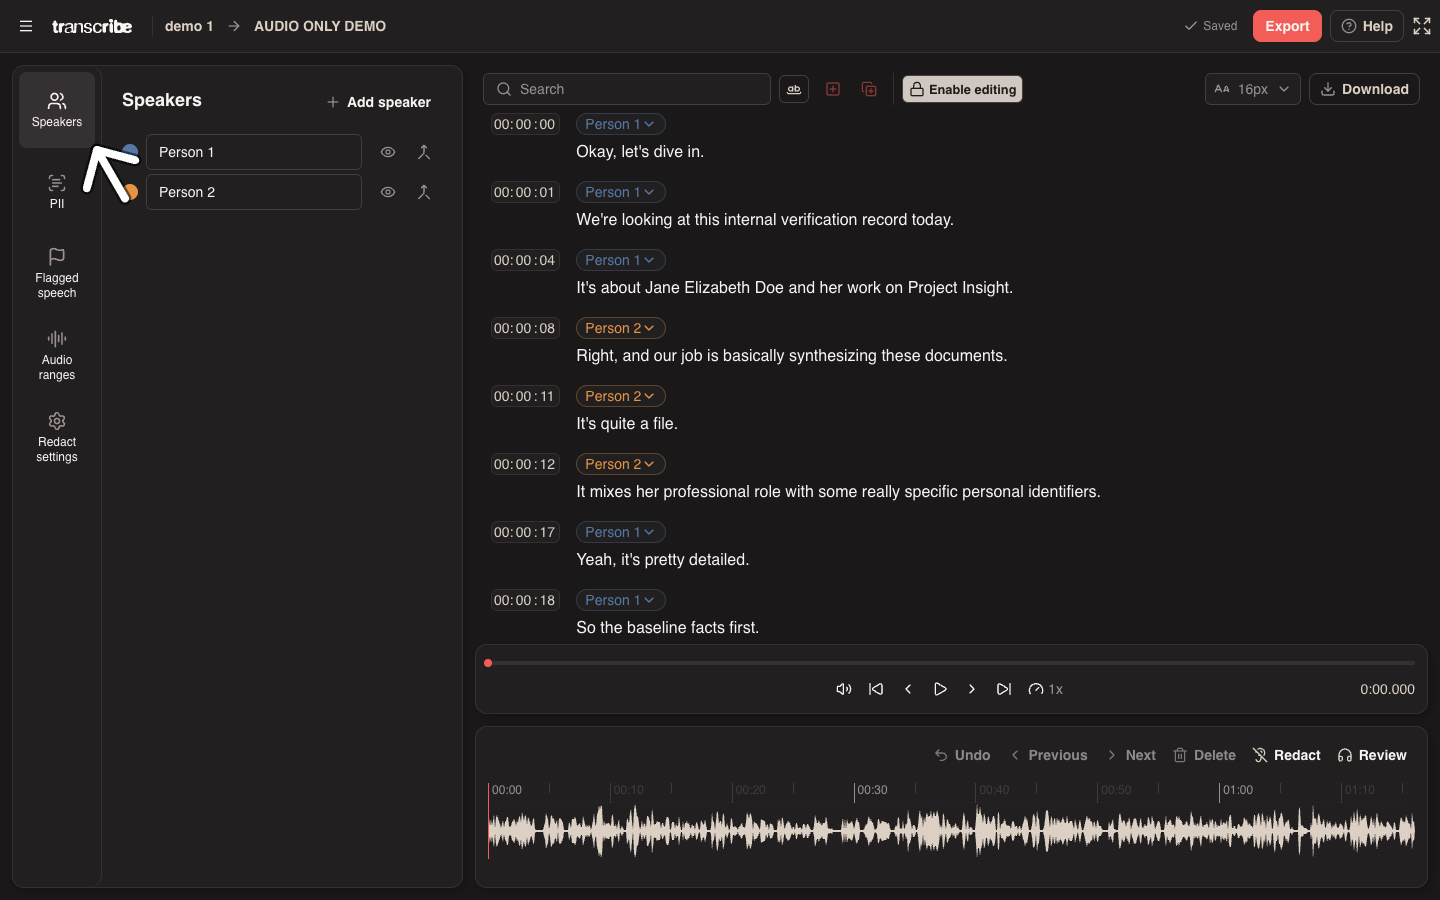Screen dimensions: 1440x900
Task: Open the speaker dropdown at 00:00:04
Action: [x=621, y=260]
